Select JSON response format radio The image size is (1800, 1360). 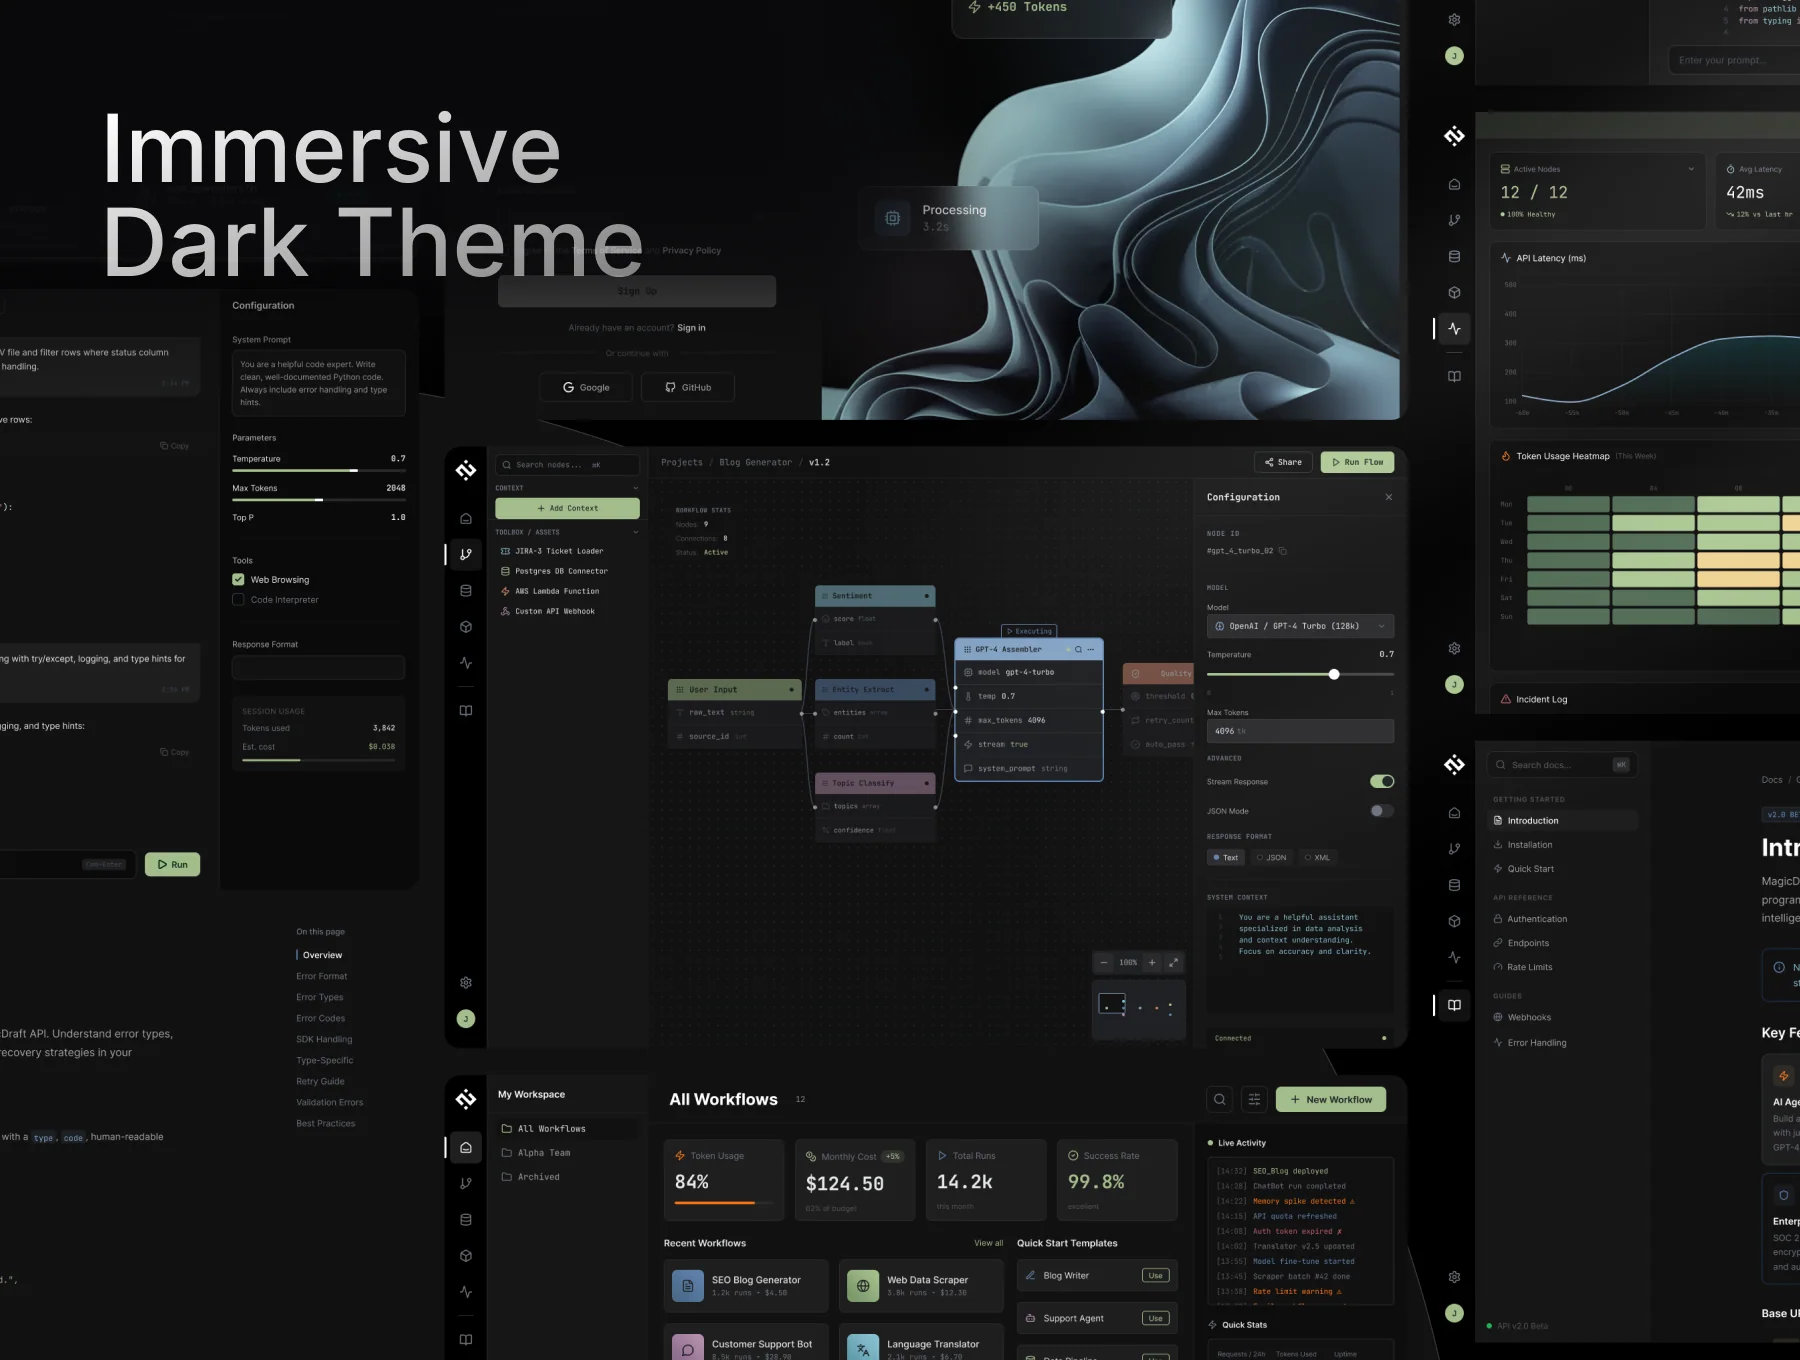(1271, 858)
